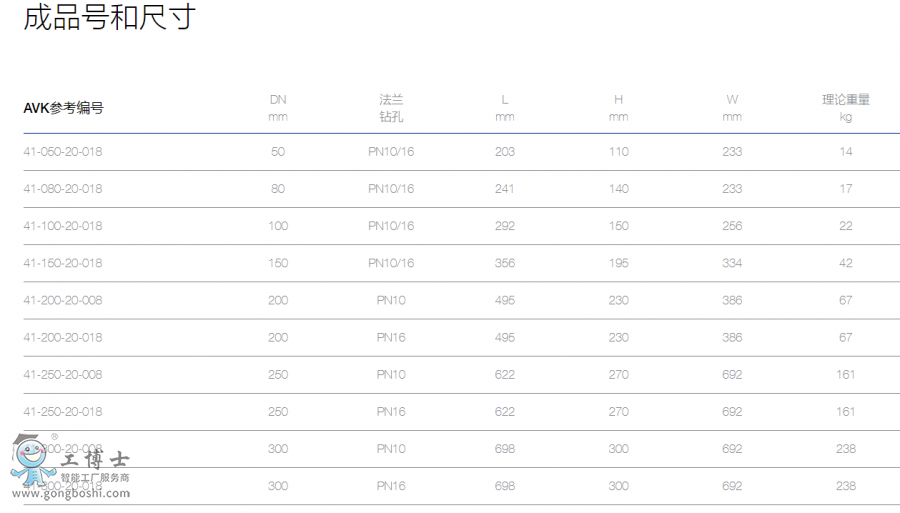Click the weight value 42
Image resolution: width=900 pixels, height=513 pixels.
pyautogui.click(x=846, y=263)
